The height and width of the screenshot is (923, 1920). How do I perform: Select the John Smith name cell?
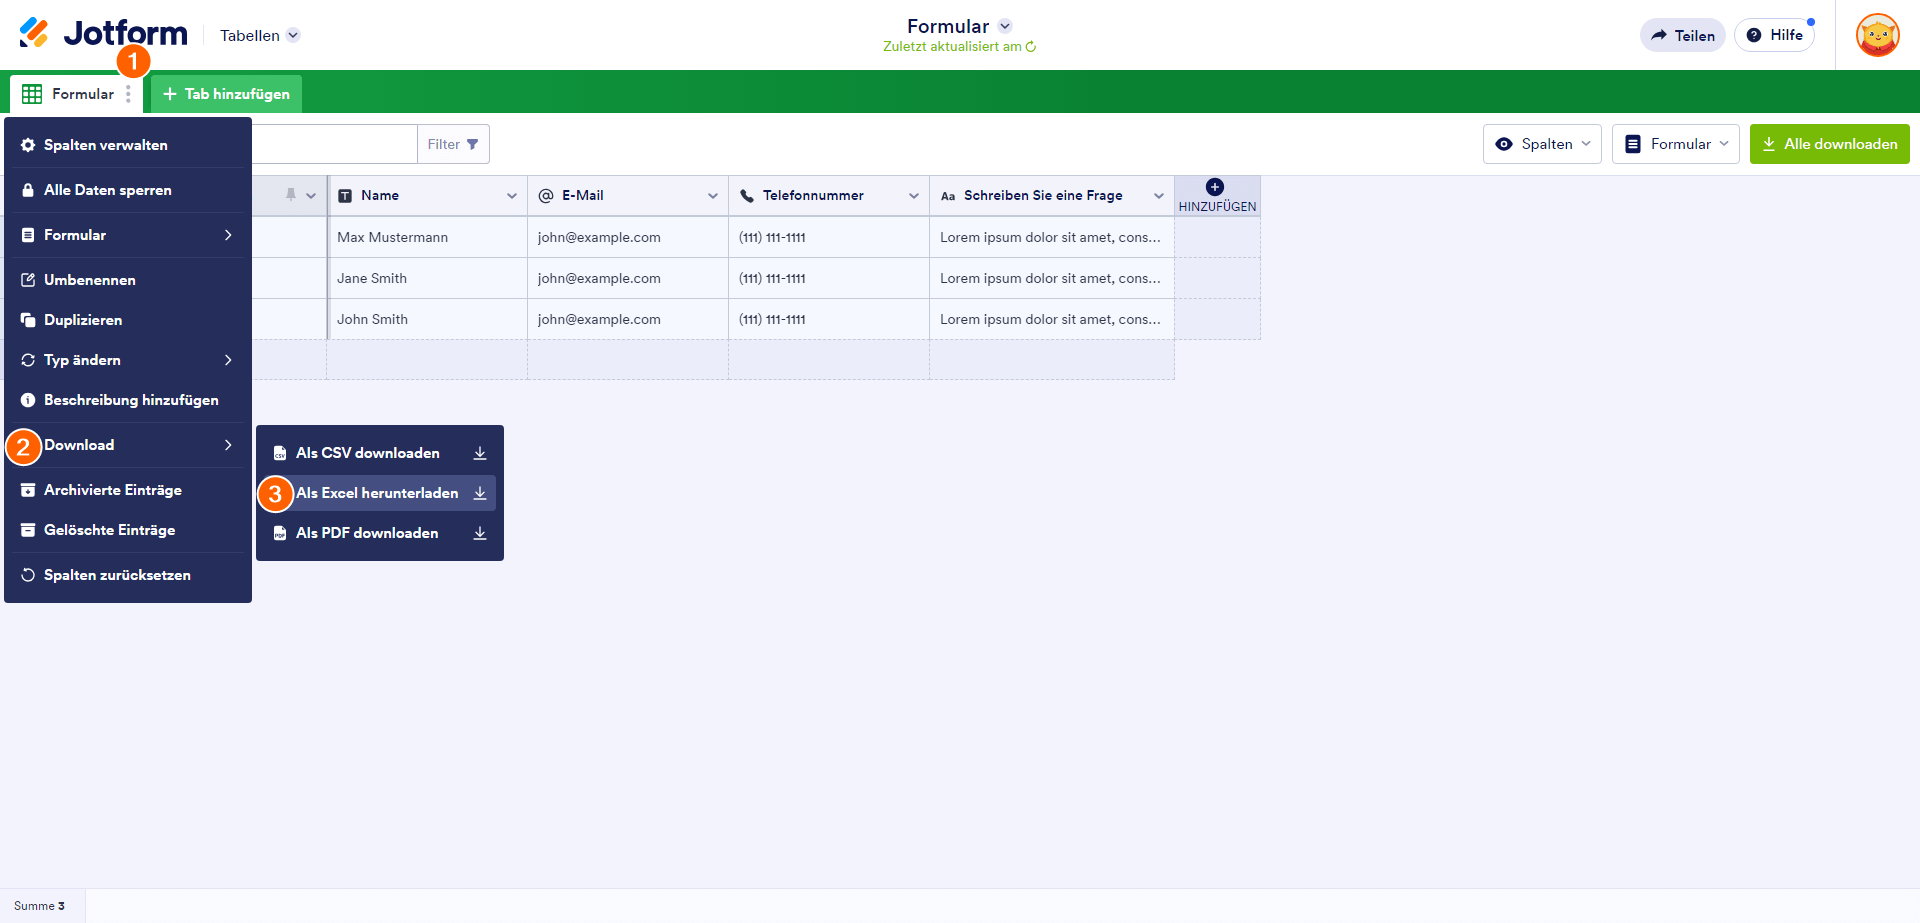tap(428, 319)
